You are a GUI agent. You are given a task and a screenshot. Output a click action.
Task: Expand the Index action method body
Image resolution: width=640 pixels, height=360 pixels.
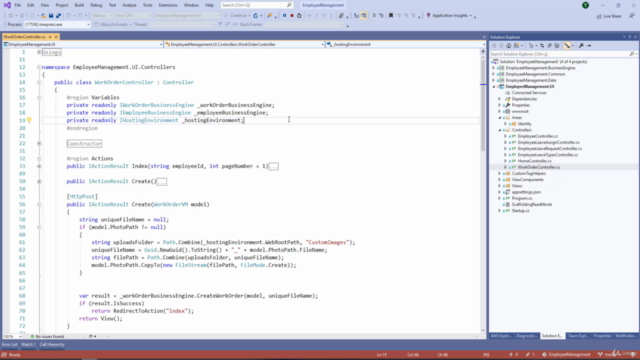tap(39, 166)
